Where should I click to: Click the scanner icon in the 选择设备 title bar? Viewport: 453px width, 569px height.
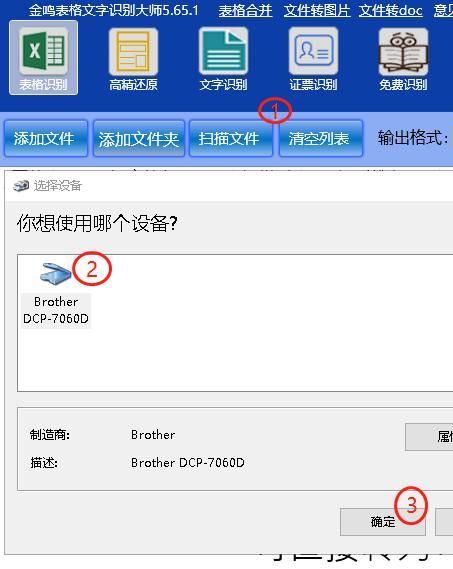point(21,185)
